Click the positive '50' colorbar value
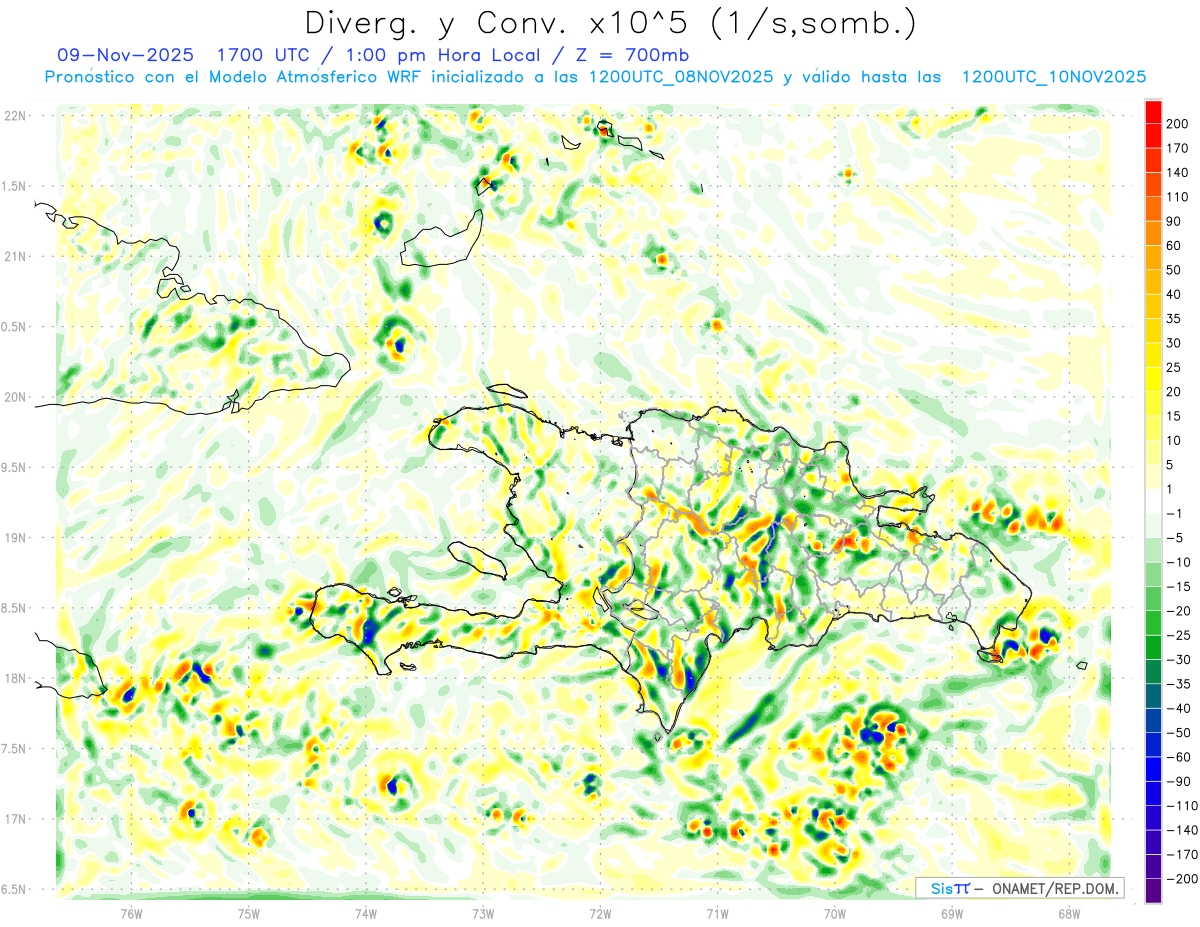 coord(1173,270)
